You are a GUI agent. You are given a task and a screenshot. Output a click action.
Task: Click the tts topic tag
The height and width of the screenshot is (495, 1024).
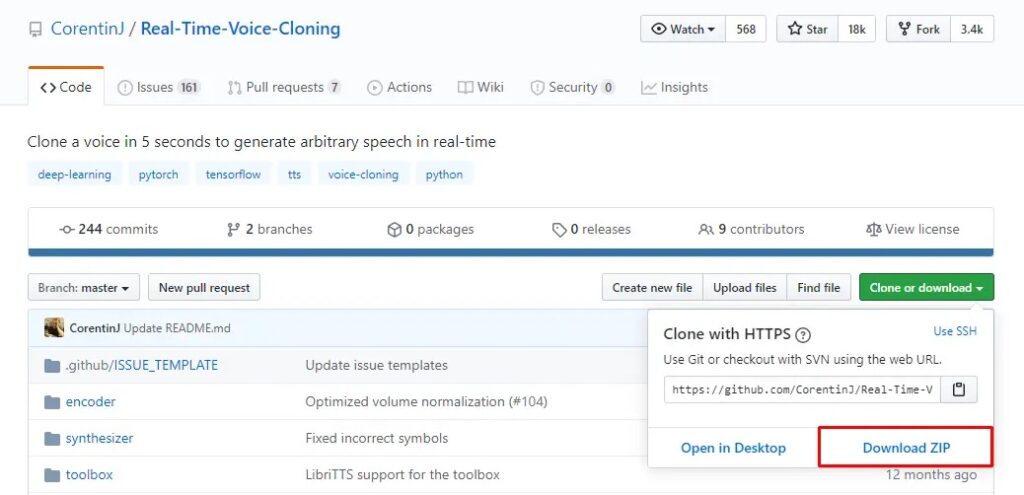click(x=295, y=174)
